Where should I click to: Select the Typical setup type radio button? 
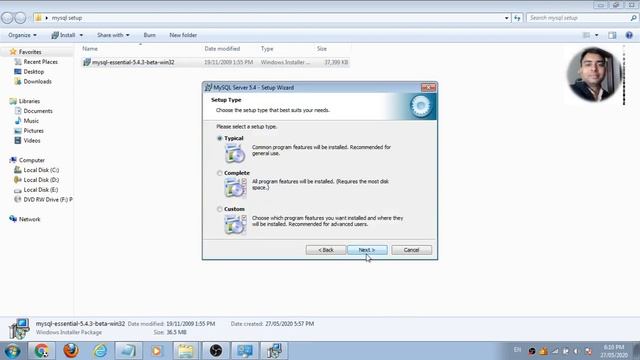point(220,138)
